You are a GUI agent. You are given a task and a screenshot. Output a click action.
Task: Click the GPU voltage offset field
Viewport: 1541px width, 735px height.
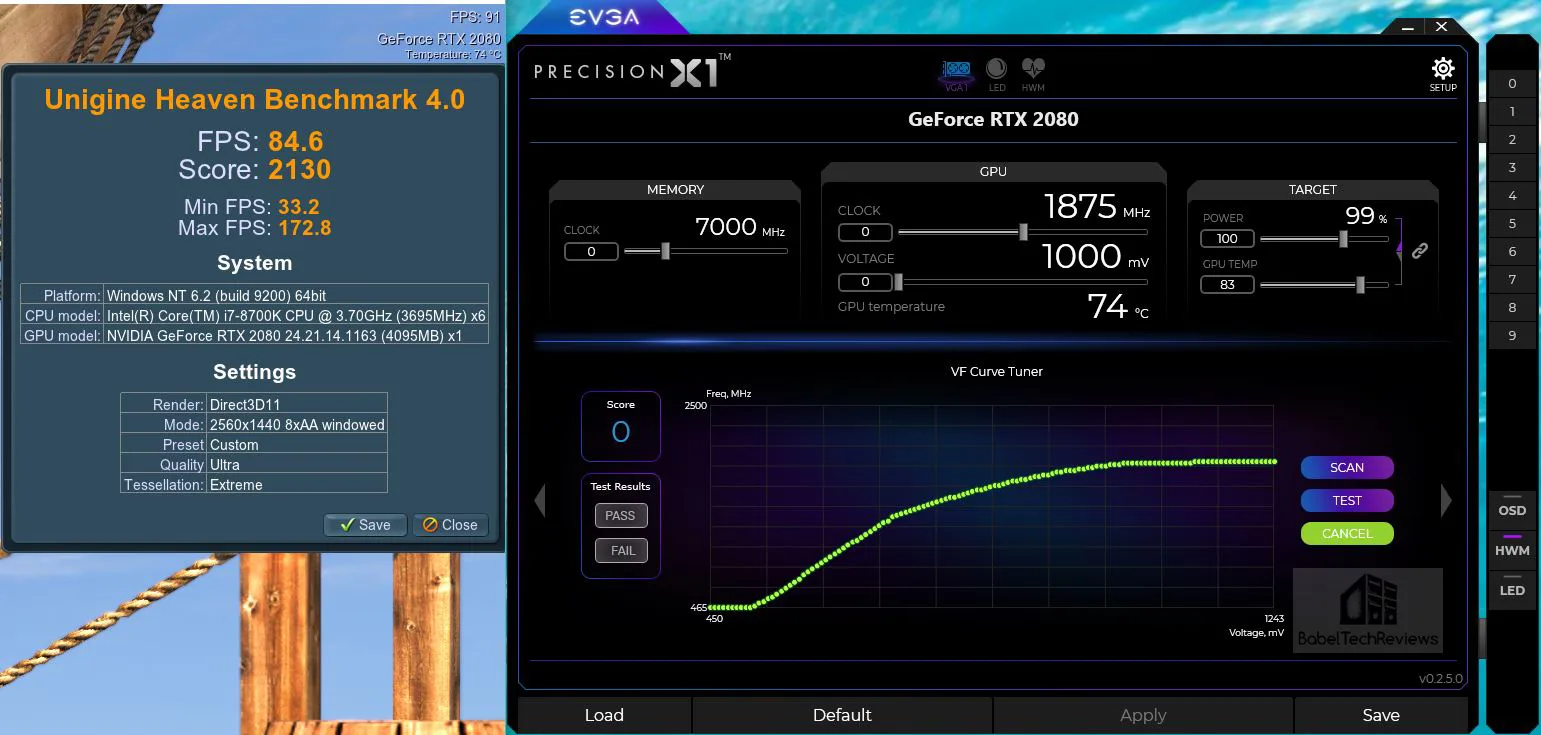[865, 282]
